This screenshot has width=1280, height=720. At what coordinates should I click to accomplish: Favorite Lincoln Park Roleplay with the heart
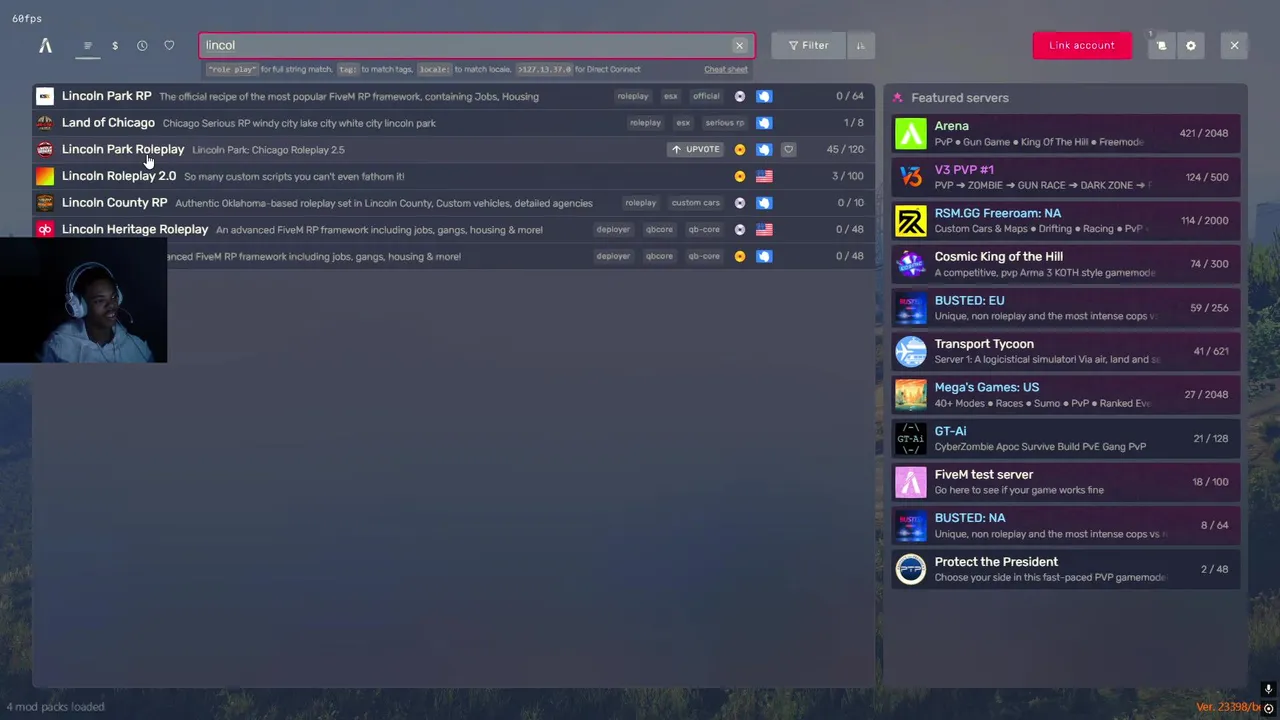pyautogui.click(x=788, y=149)
